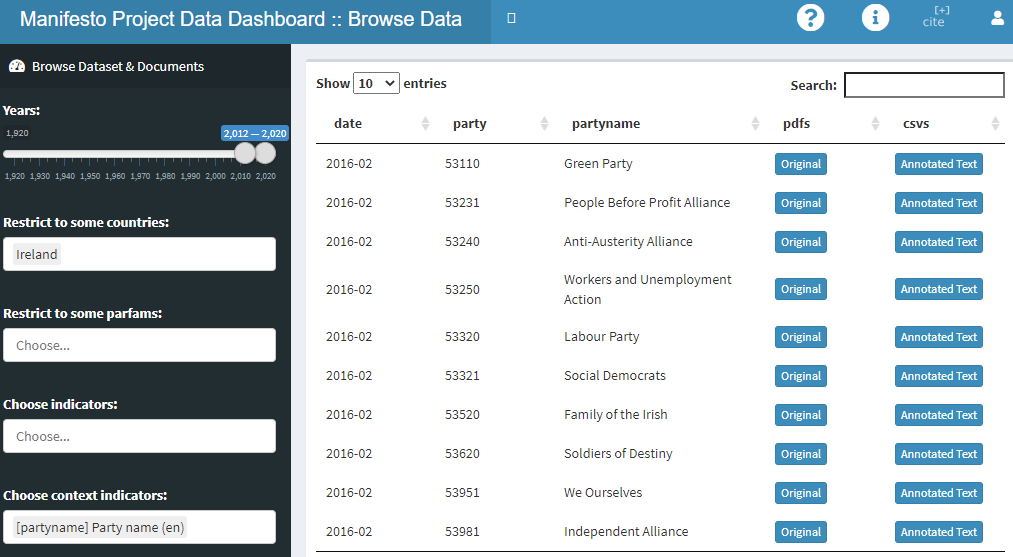Open the Choose indicators selector

pyautogui.click(x=139, y=436)
